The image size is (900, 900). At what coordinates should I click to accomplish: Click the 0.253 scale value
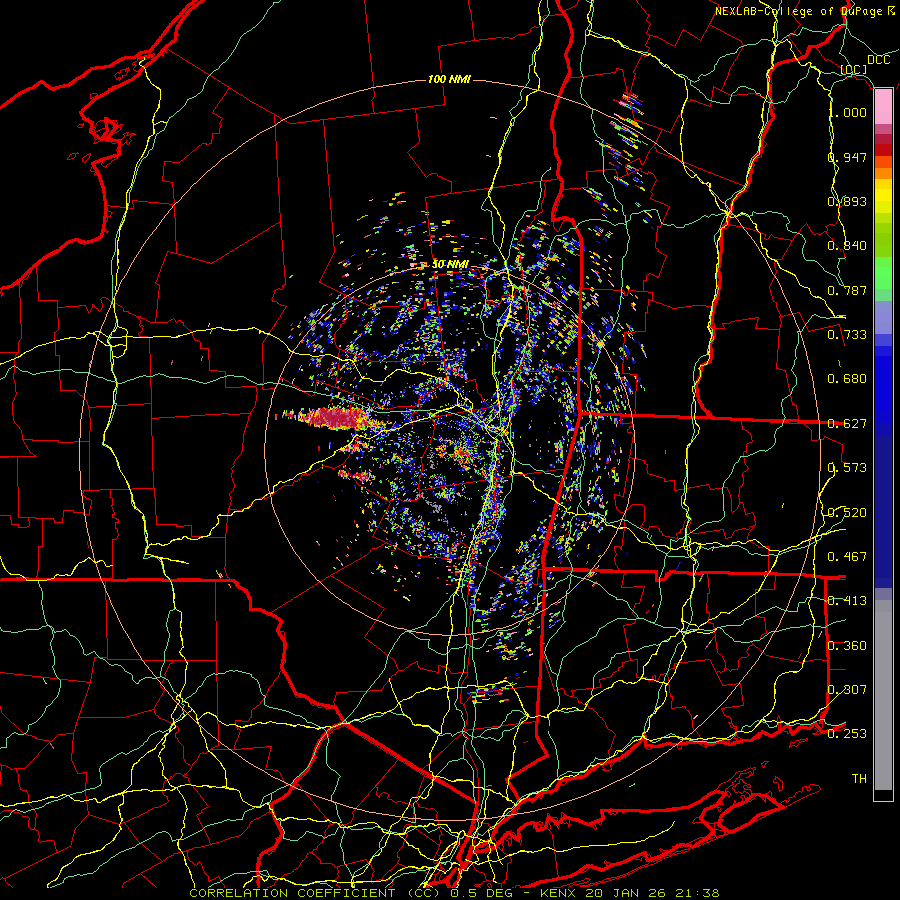tap(847, 734)
